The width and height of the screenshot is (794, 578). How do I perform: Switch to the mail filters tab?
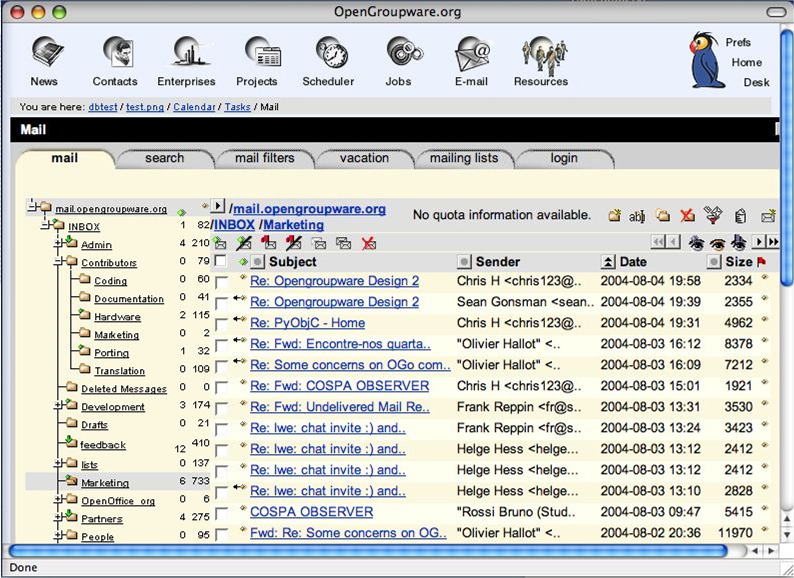pos(264,158)
